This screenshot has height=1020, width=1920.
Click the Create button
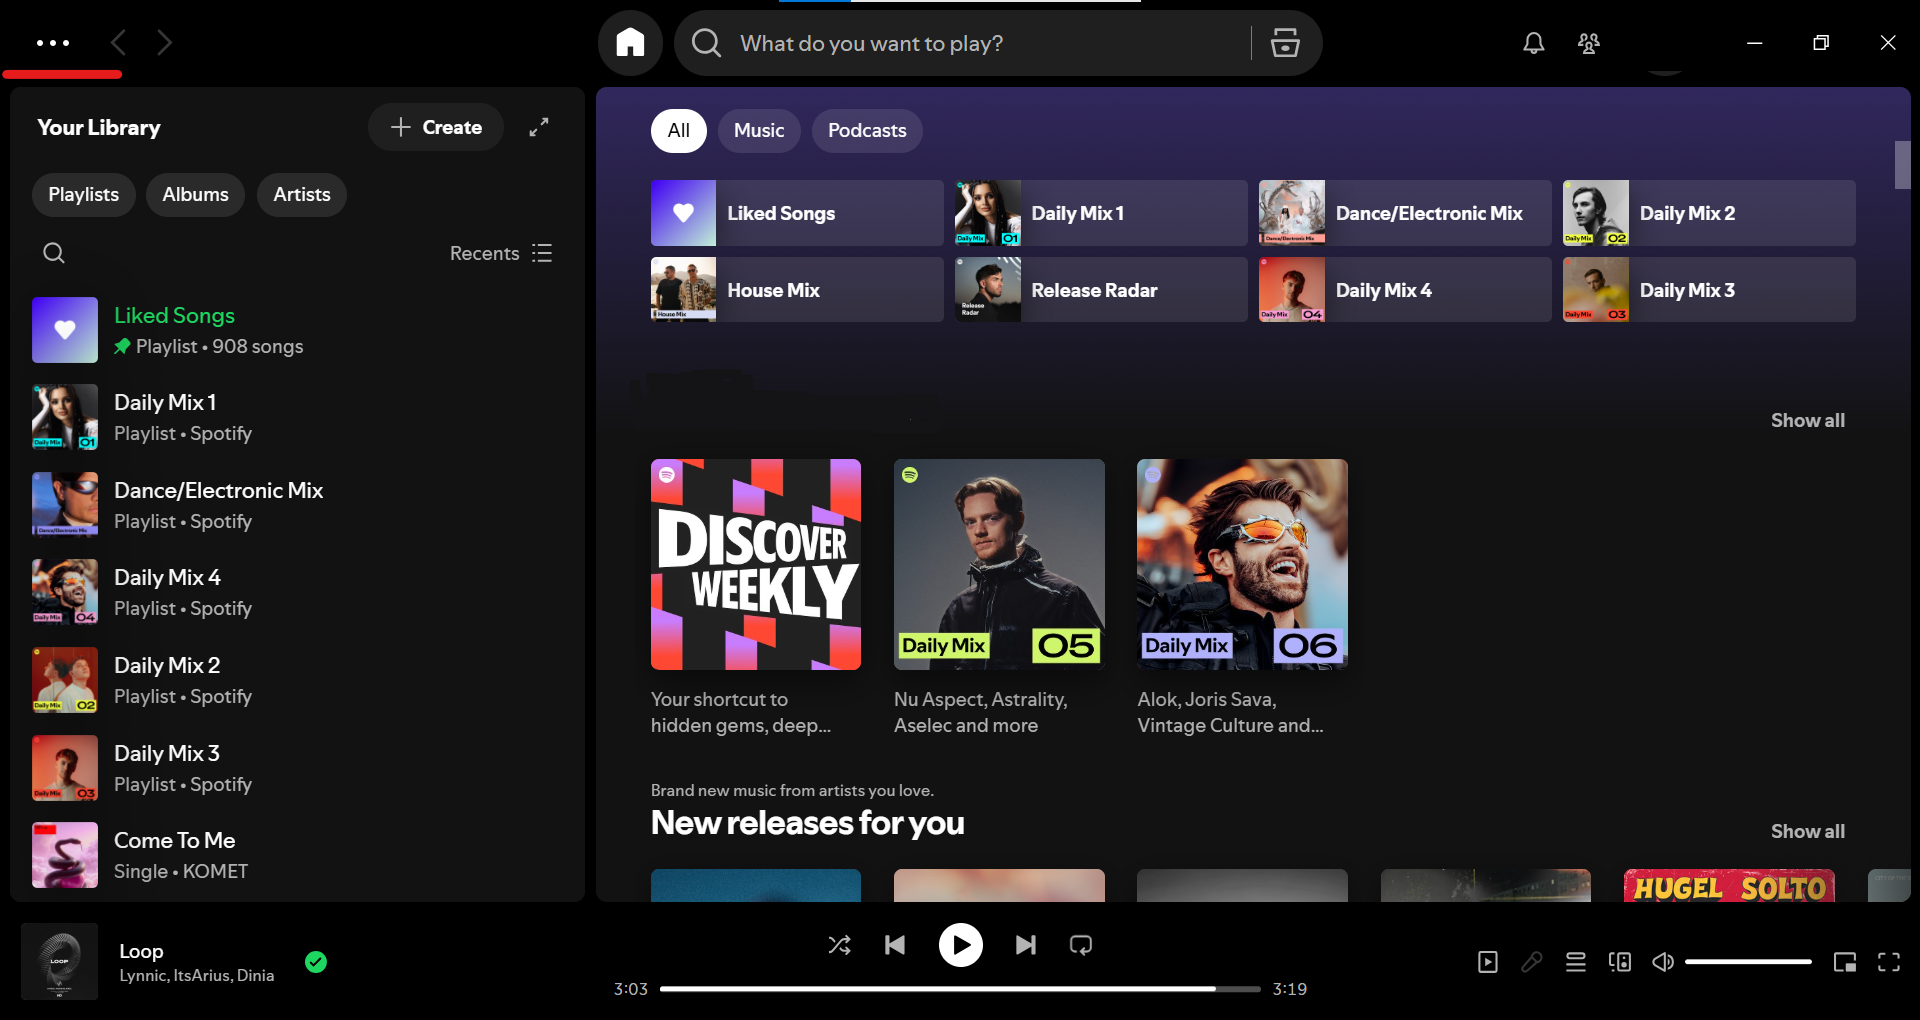click(x=436, y=127)
